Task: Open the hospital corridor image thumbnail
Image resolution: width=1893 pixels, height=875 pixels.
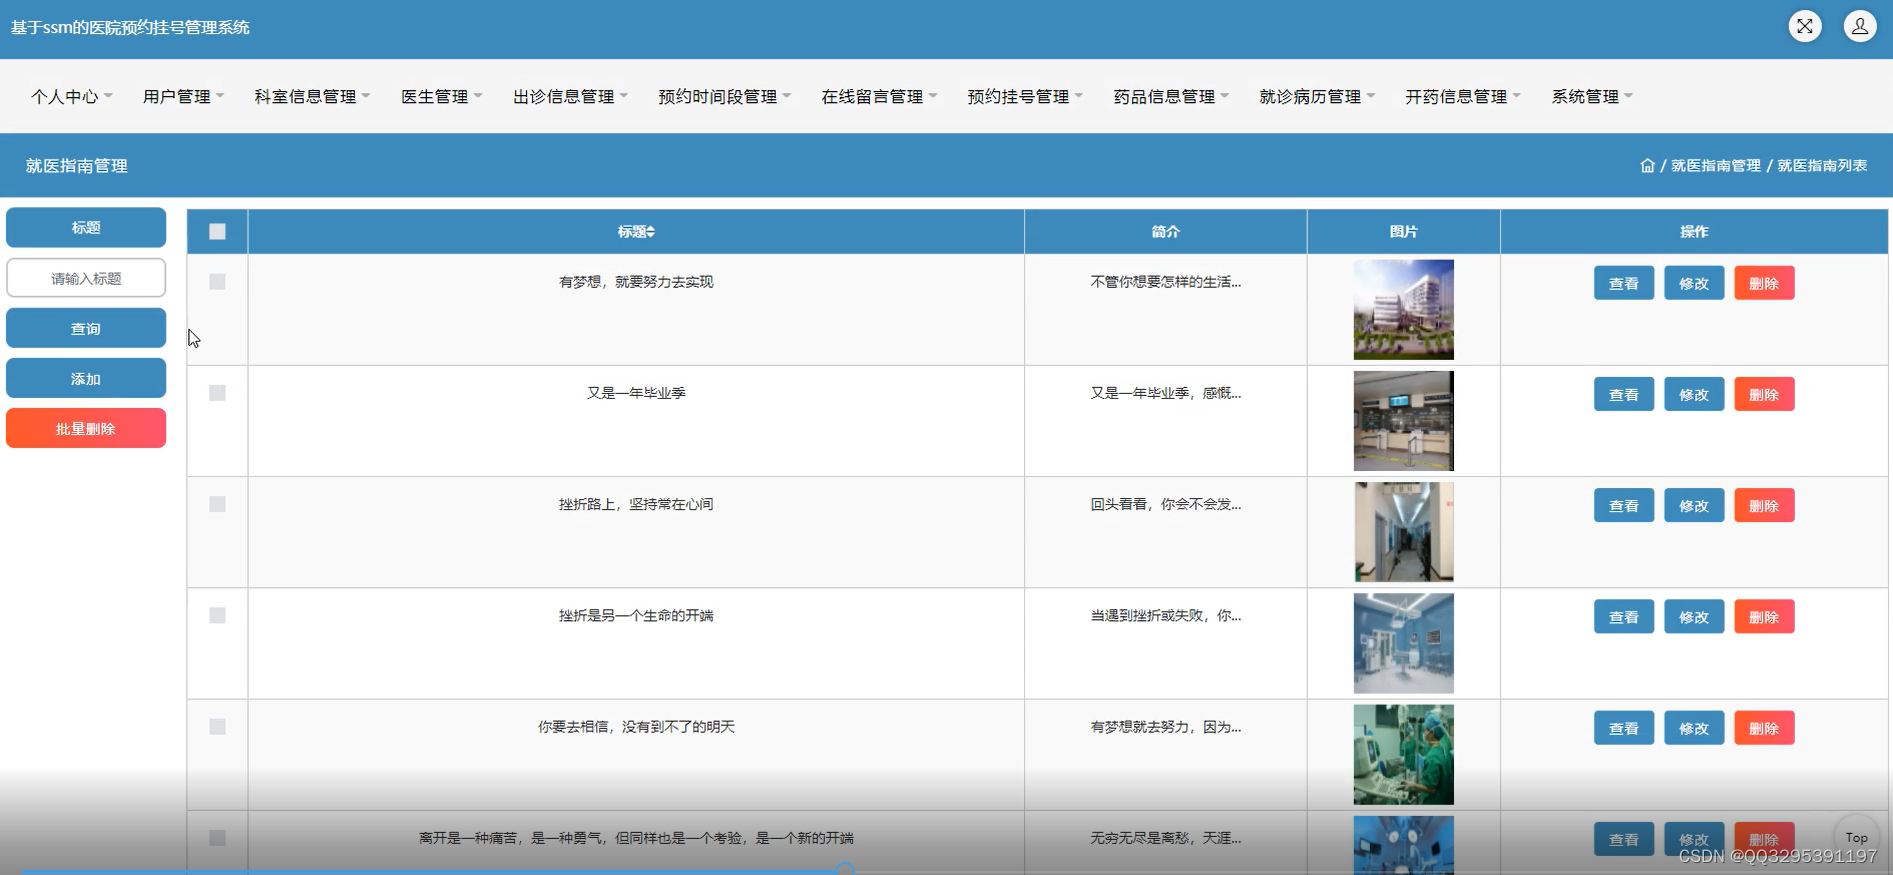Action: pyautogui.click(x=1403, y=532)
